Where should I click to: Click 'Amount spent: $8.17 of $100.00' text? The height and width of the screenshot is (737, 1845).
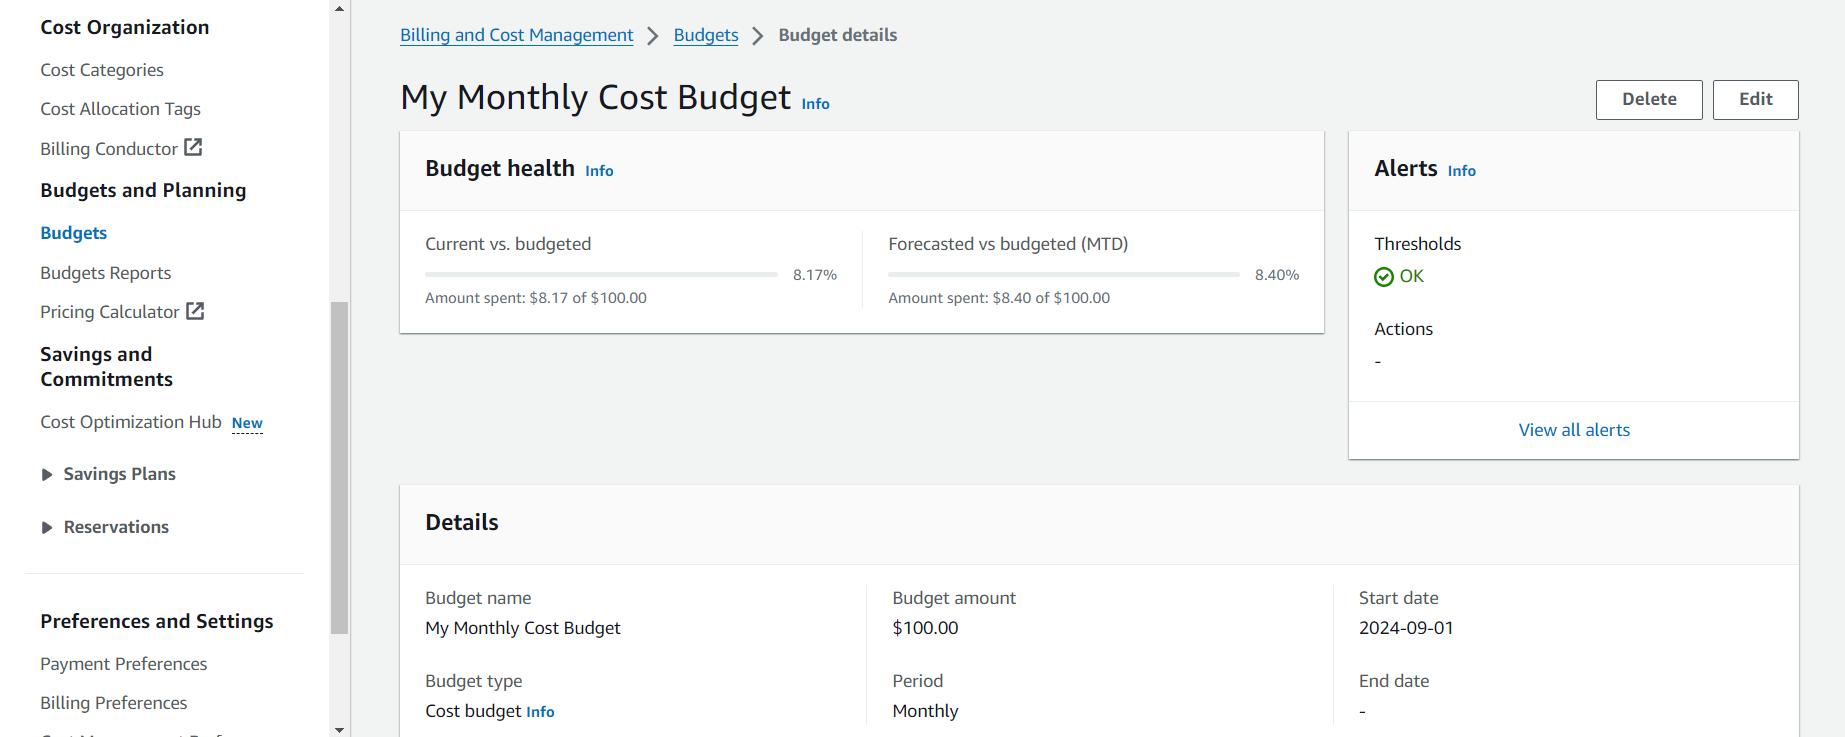[x=536, y=298]
